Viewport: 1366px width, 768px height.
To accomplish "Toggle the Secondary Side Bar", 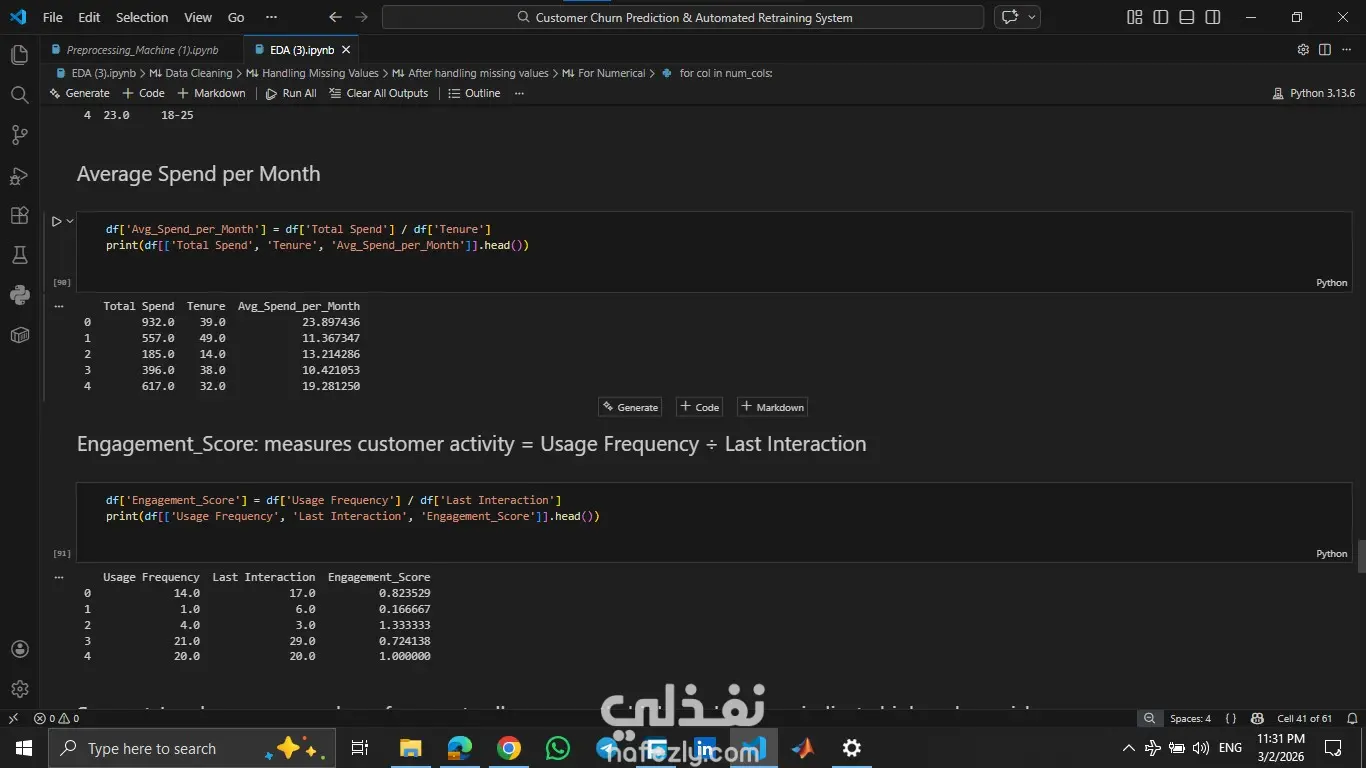I will 1212,17.
